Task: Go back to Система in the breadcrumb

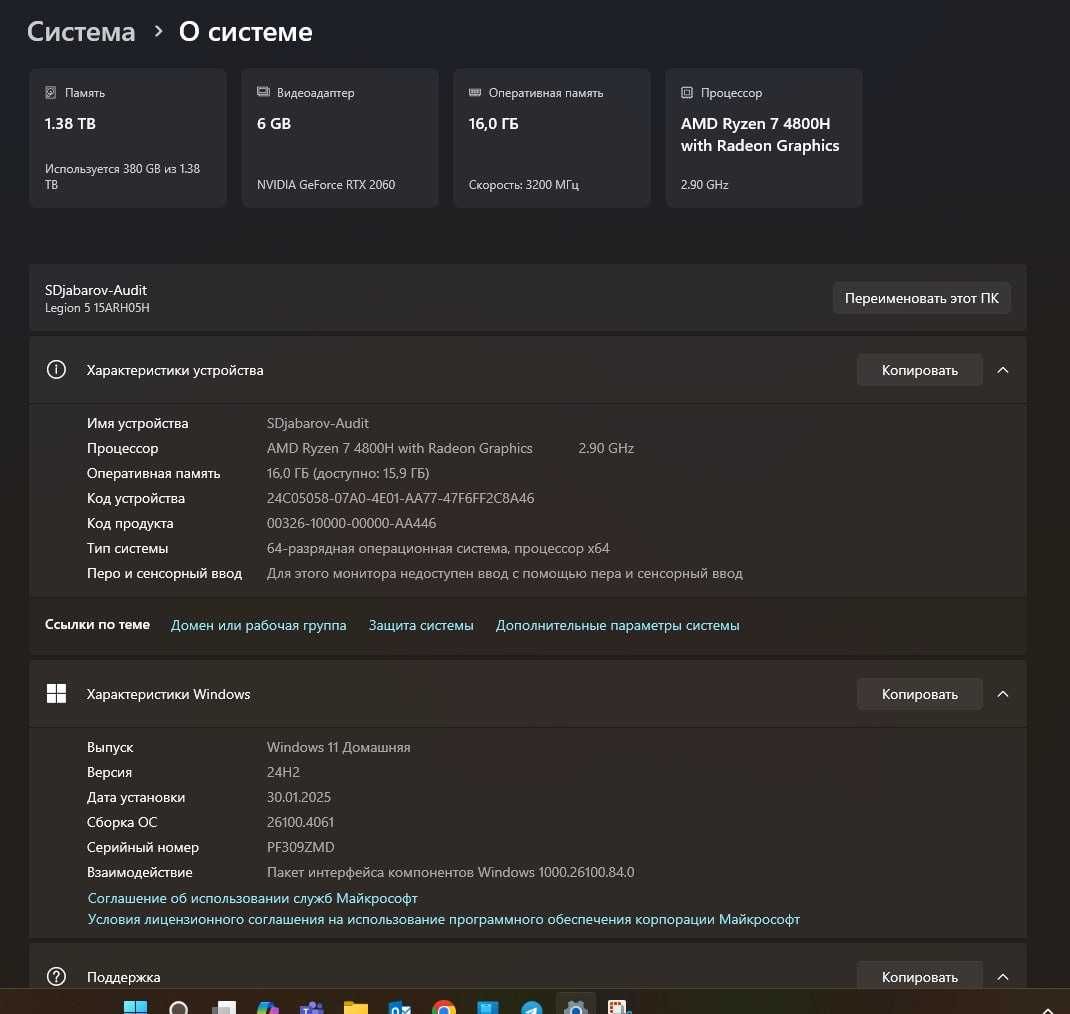Action: [x=81, y=32]
